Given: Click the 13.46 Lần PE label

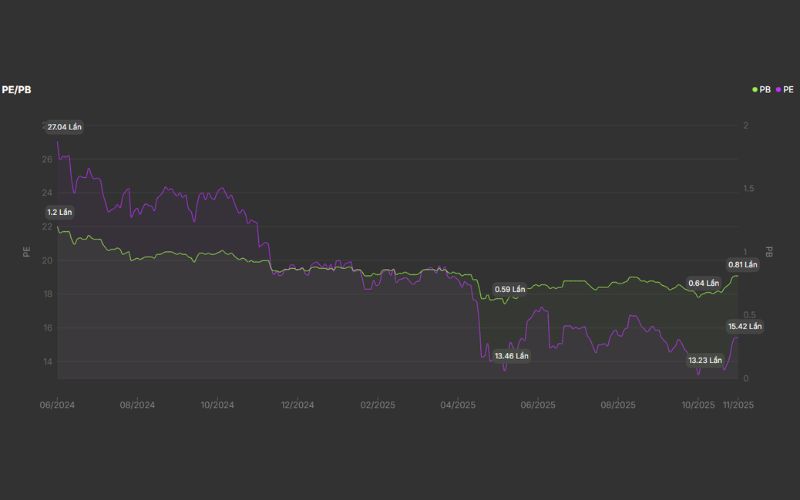Looking at the screenshot, I should (x=511, y=355).
